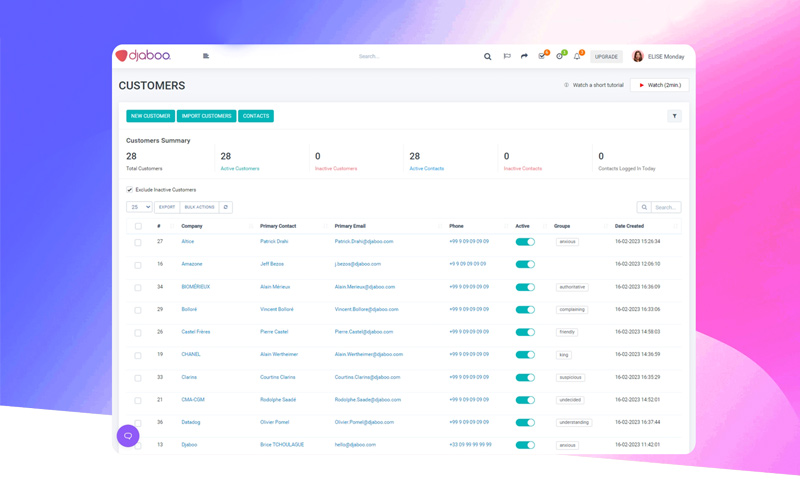Screen dimensions: 800x500
Task: Open the tasks checklist icon with badge
Action: (542, 56)
